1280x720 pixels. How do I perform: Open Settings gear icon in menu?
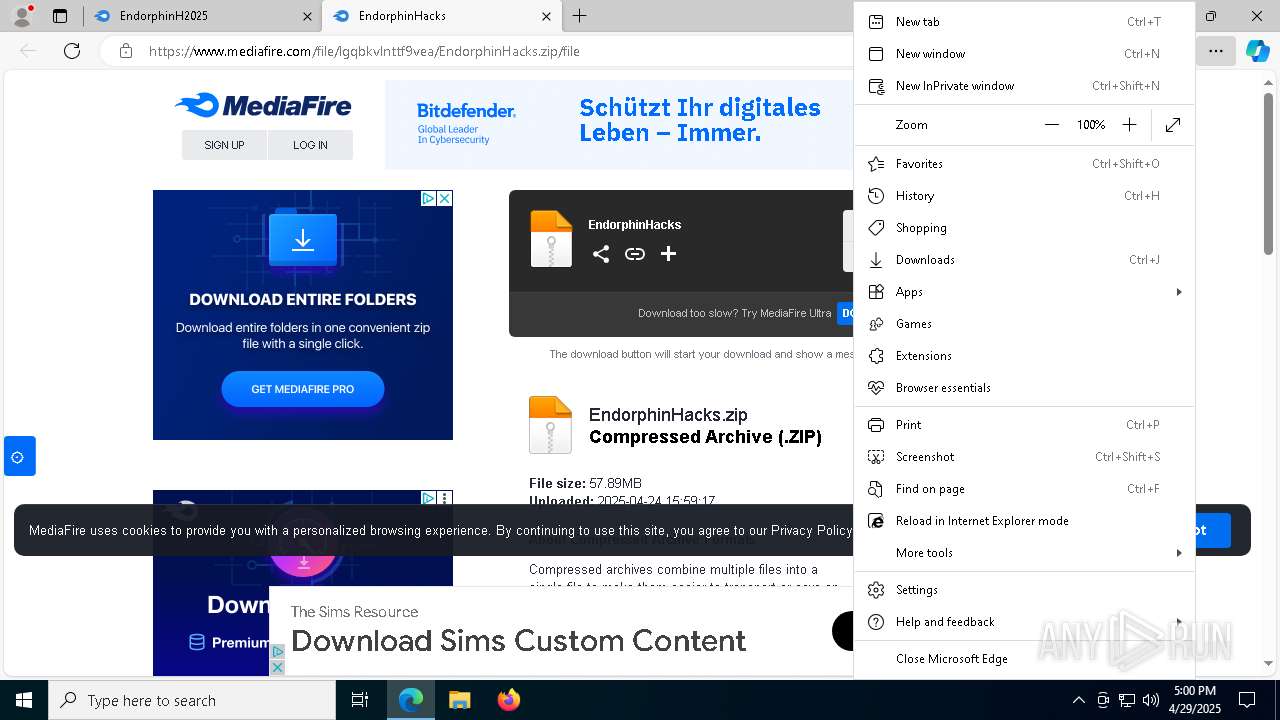tap(876, 590)
